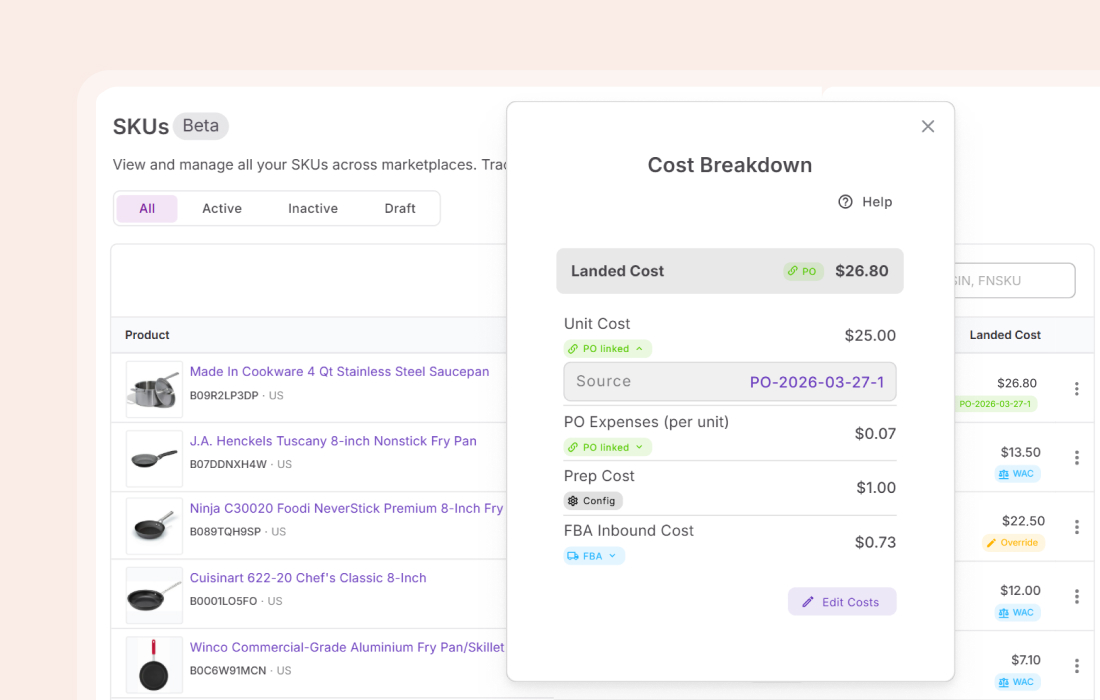The height and width of the screenshot is (700, 1100).
Task: Click the WAC badge under the $13.50 landed cost
Action: click(1018, 473)
